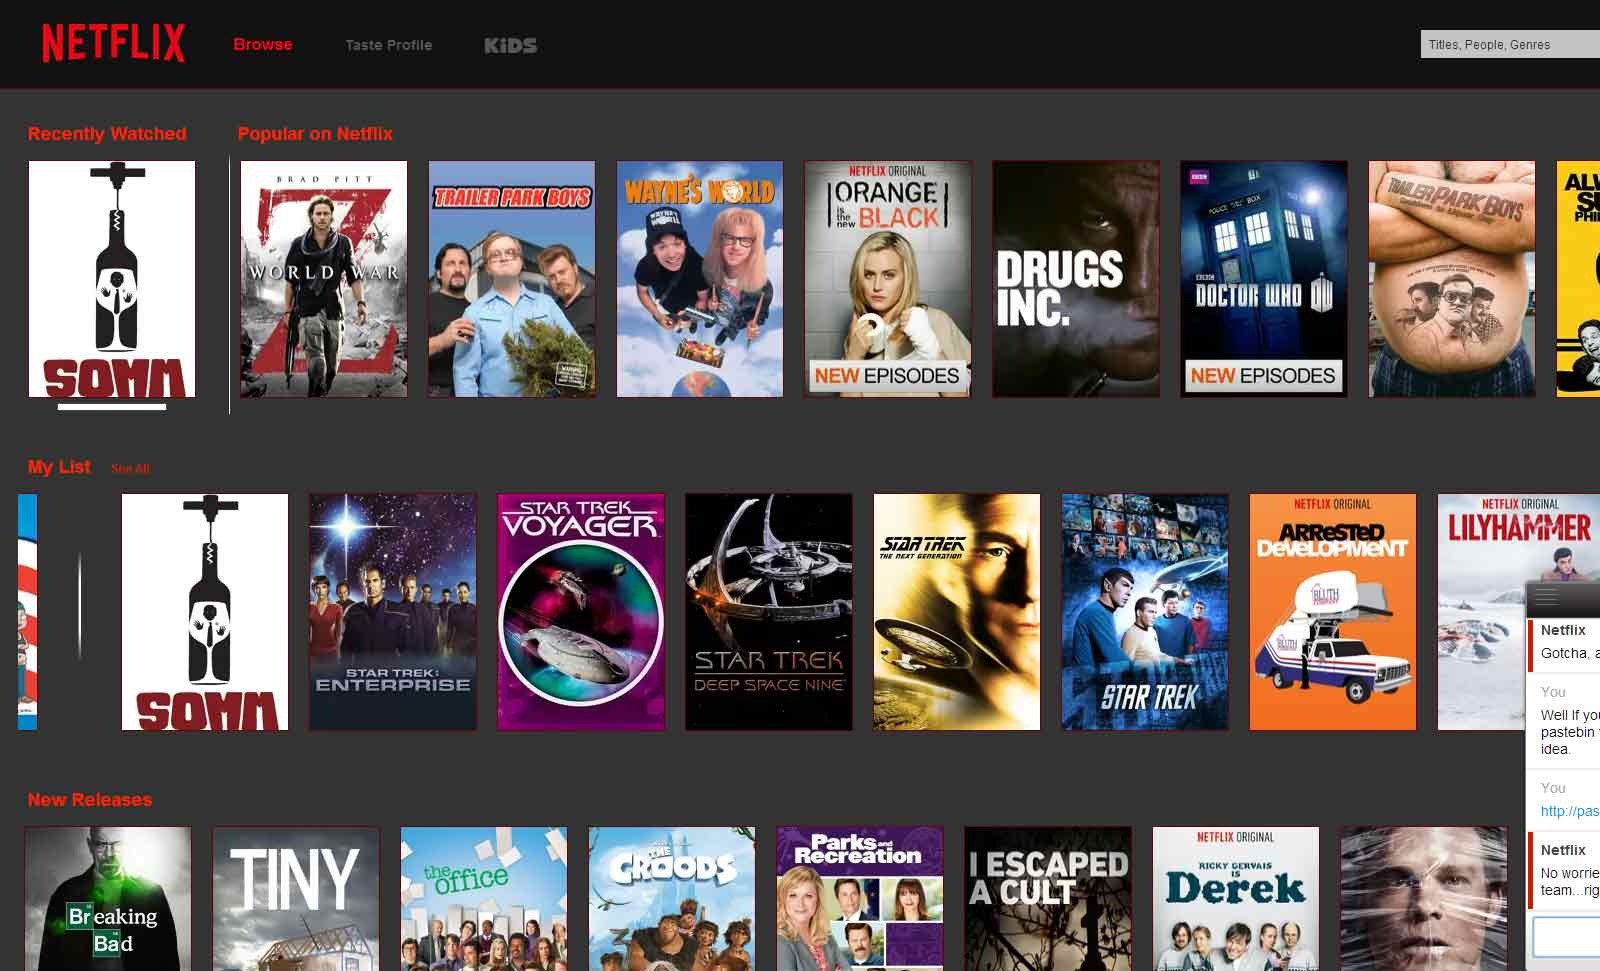
Task: Open Somm in My List
Action: tap(205, 612)
